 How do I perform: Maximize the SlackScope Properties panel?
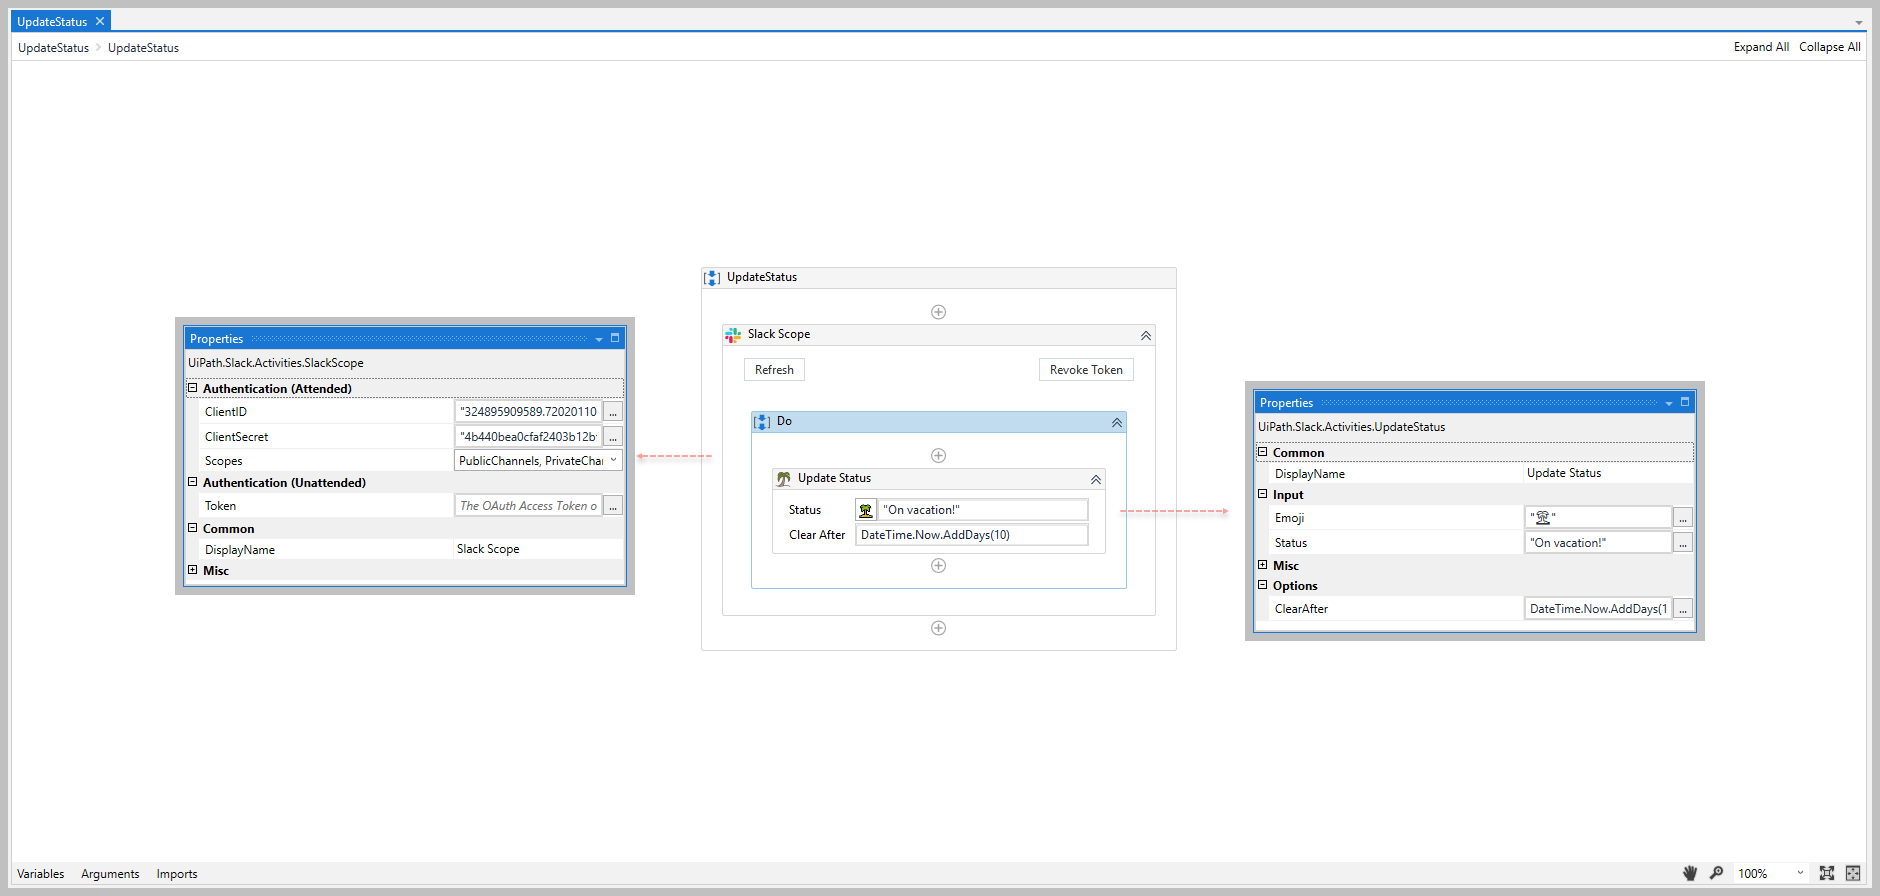(x=615, y=339)
